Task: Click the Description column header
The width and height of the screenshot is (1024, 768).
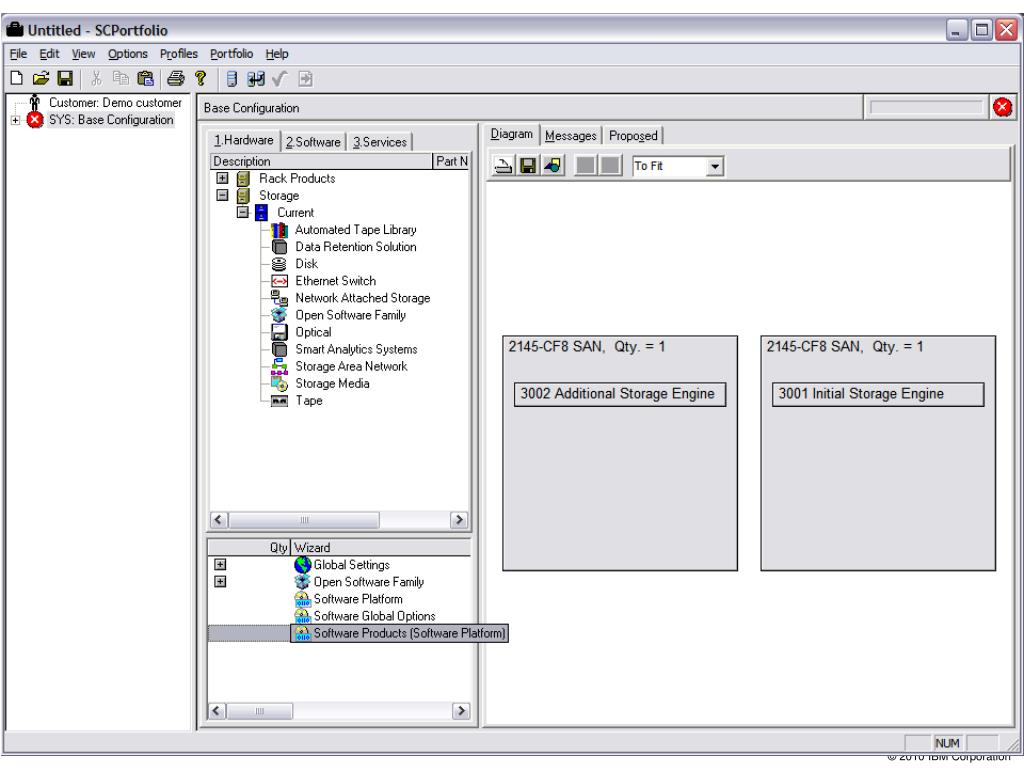Action: pyautogui.click(x=321, y=161)
